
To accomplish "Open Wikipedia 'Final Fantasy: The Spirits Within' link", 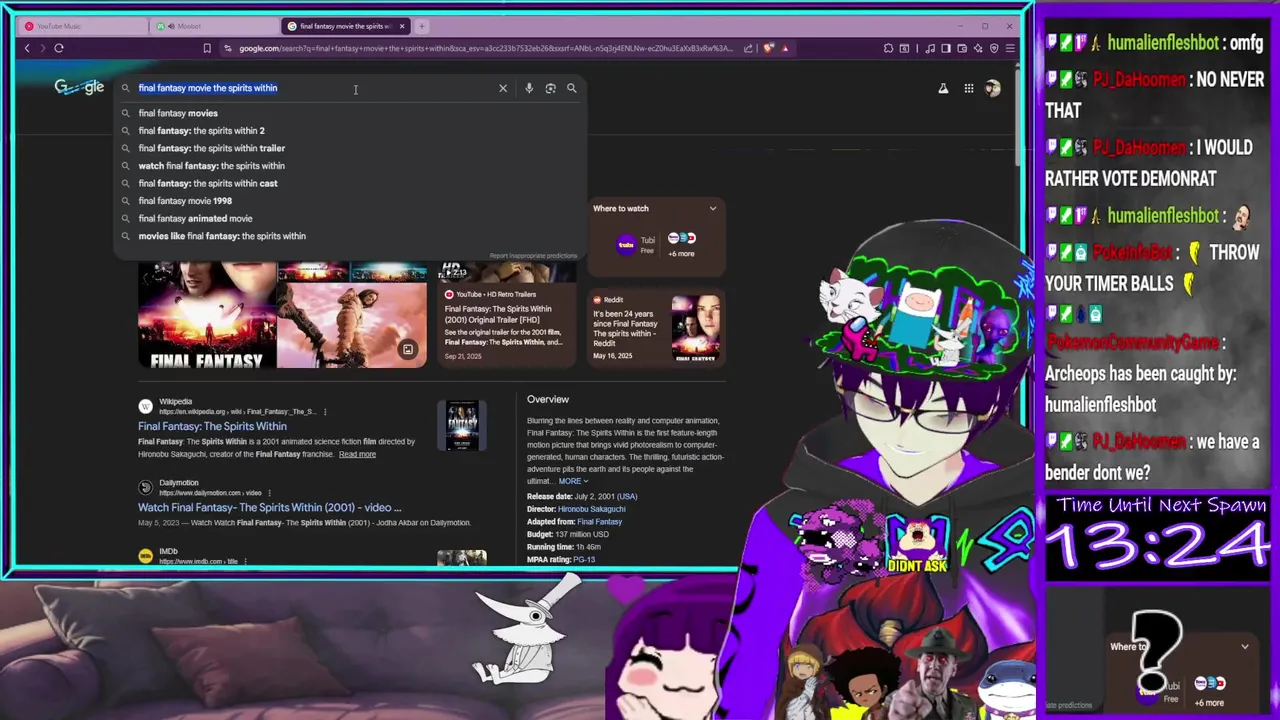I will (x=212, y=426).
